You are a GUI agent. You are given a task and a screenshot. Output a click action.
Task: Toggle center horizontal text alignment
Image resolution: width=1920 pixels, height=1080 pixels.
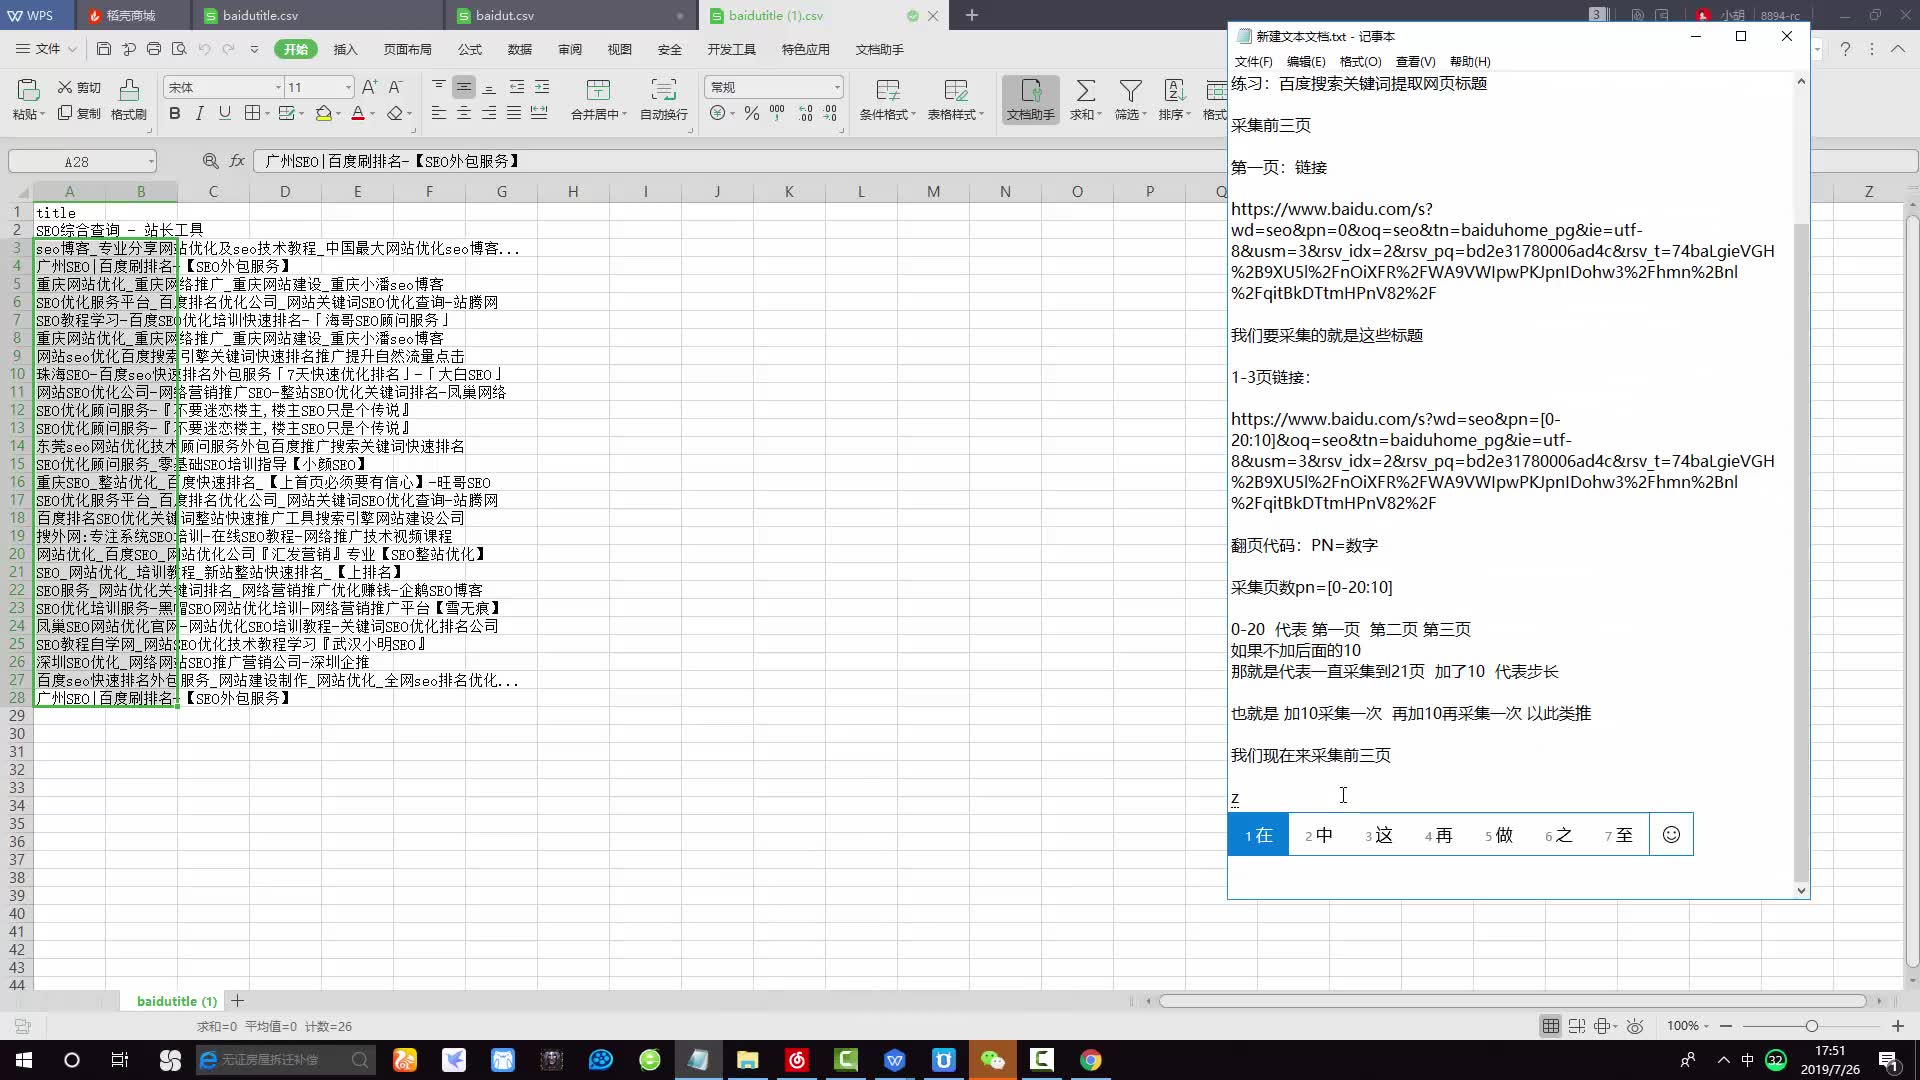[464, 113]
